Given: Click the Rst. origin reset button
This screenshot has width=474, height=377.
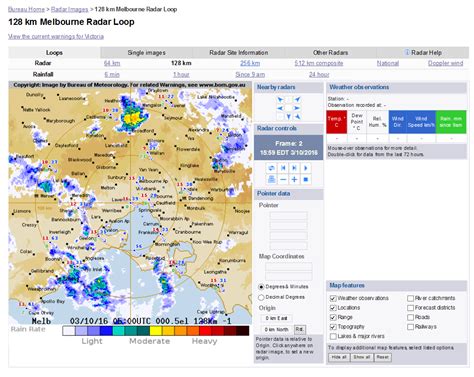Looking at the screenshot, I should click(299, 330).
